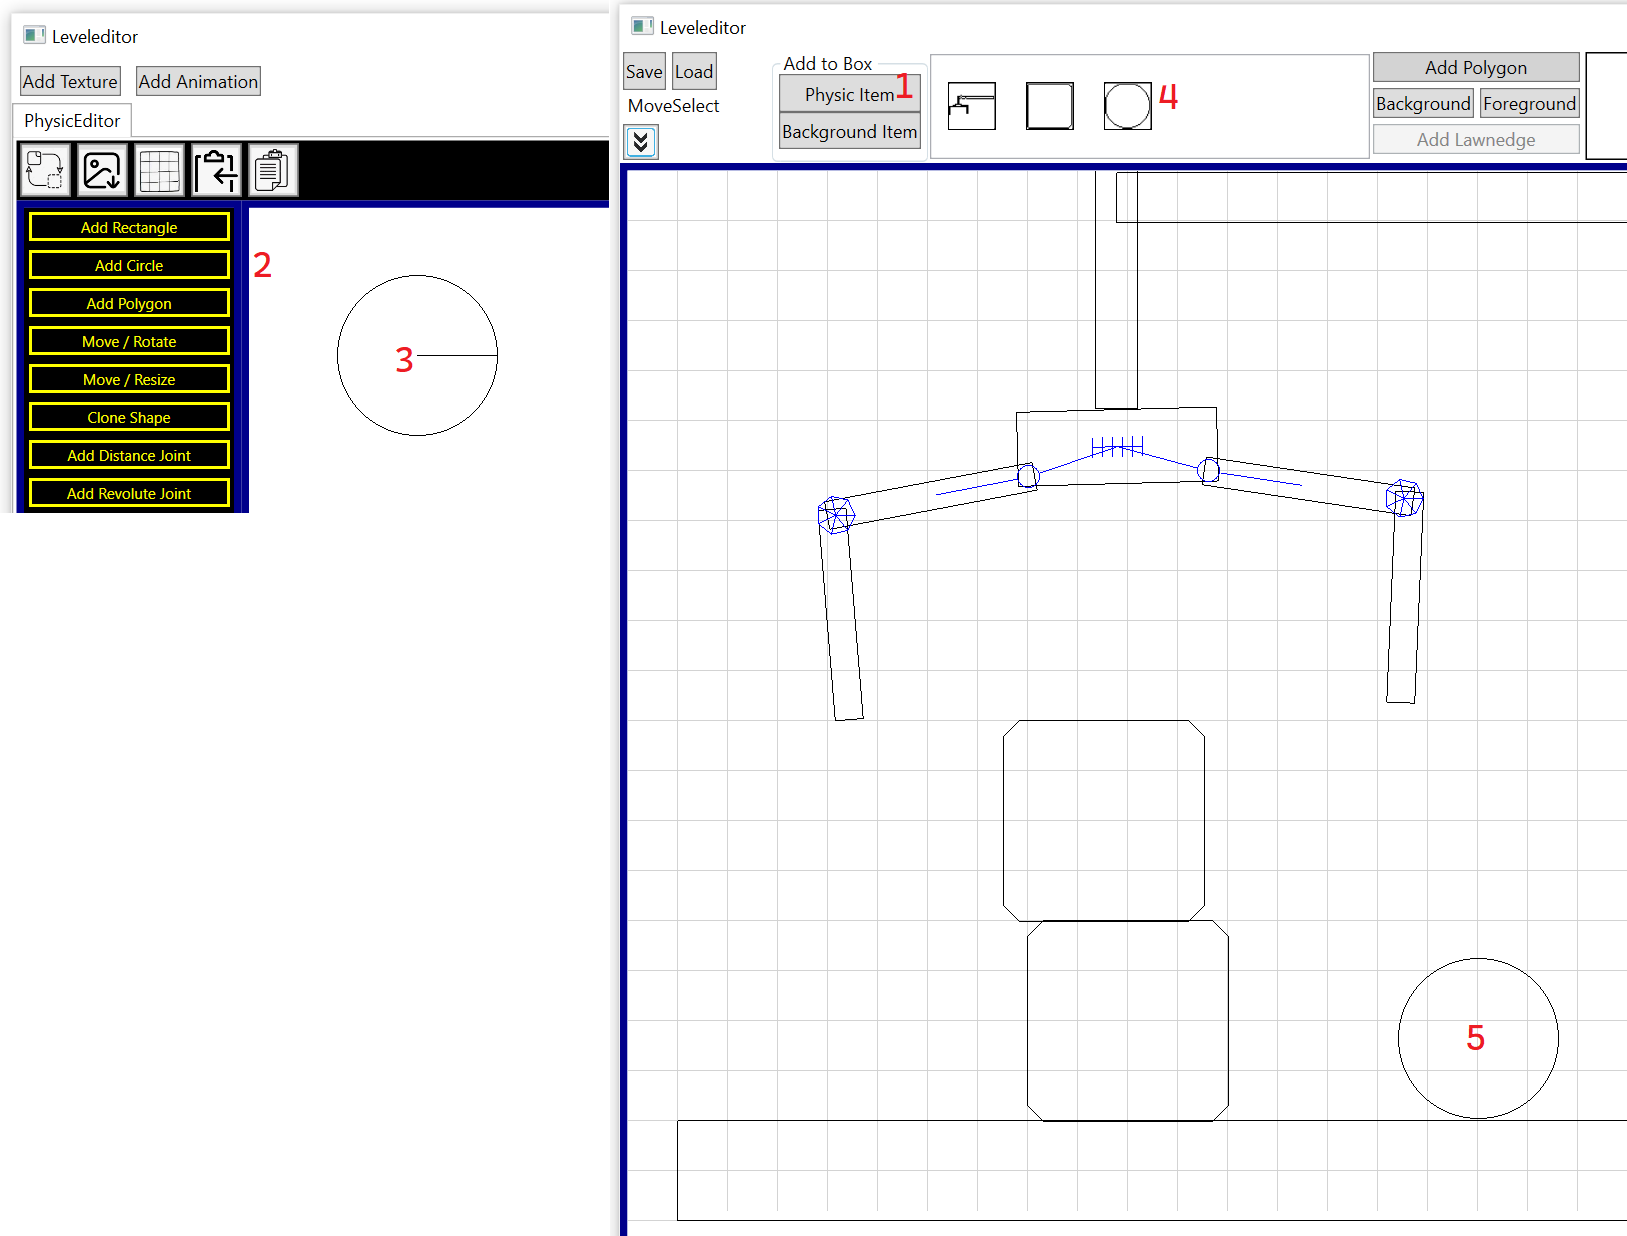This screenshot has width=1627, height=1236.
Task: Choose Add Rectangle in the tool list
Action: [x=129, y=227]
